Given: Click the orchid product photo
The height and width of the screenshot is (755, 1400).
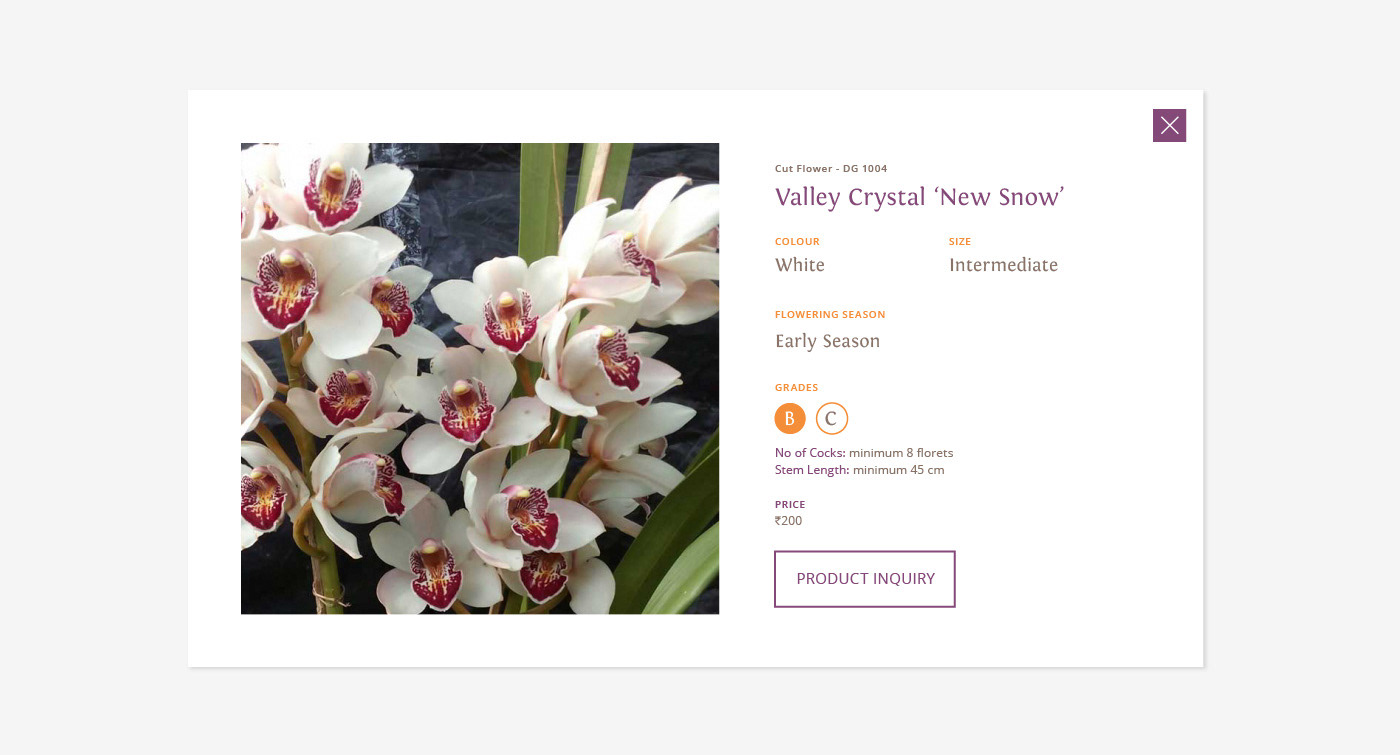Looking at the screenshot, I should point(480,378).
